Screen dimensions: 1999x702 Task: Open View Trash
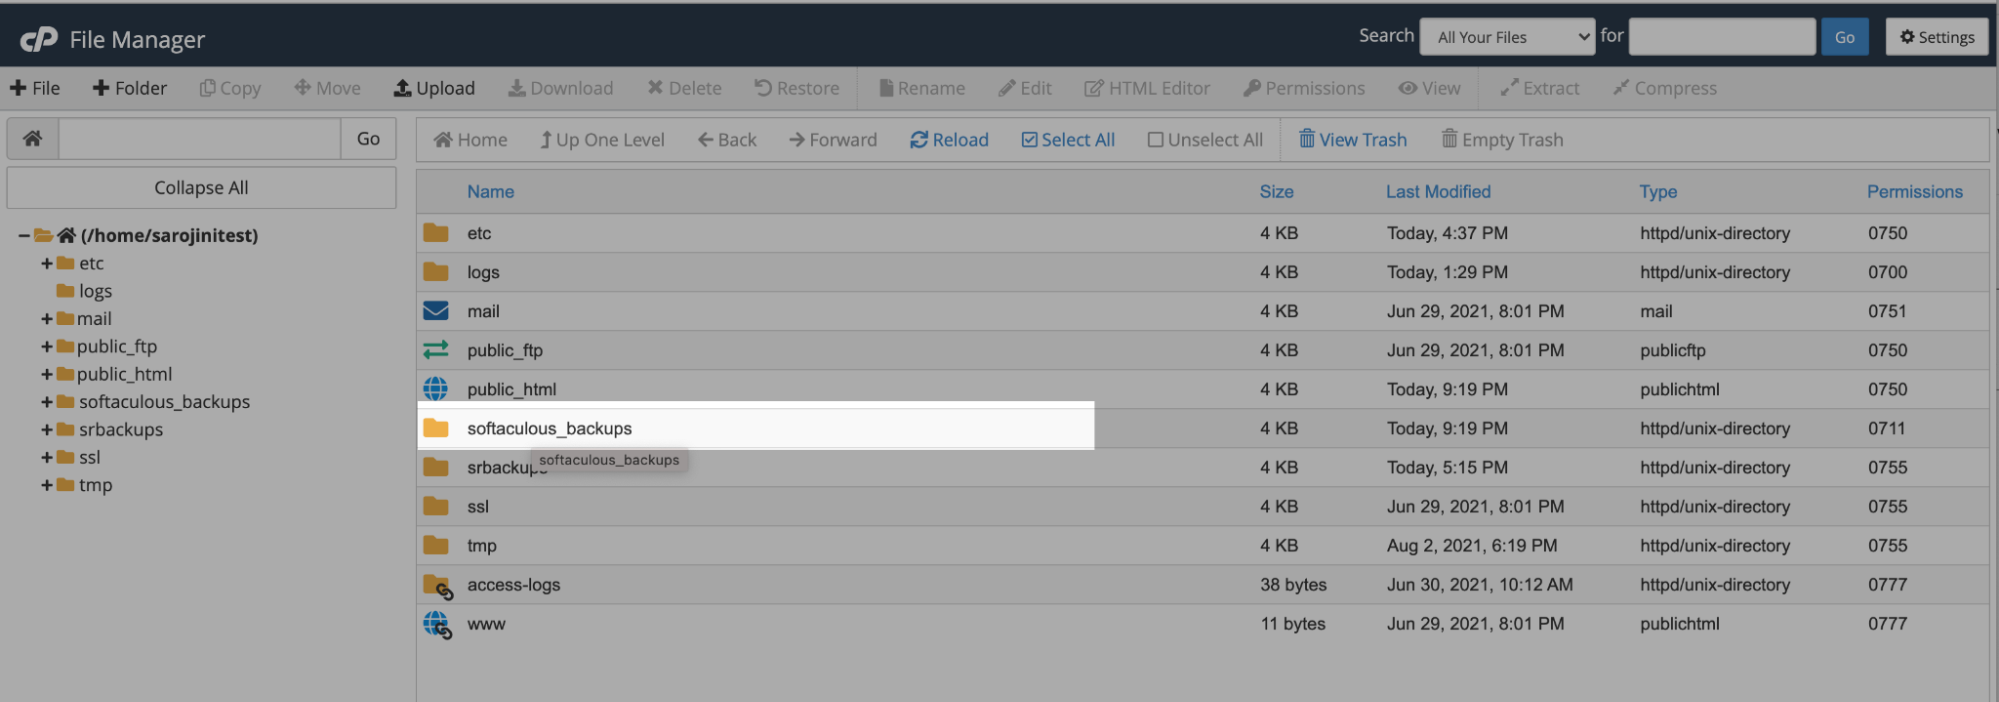1352,140
